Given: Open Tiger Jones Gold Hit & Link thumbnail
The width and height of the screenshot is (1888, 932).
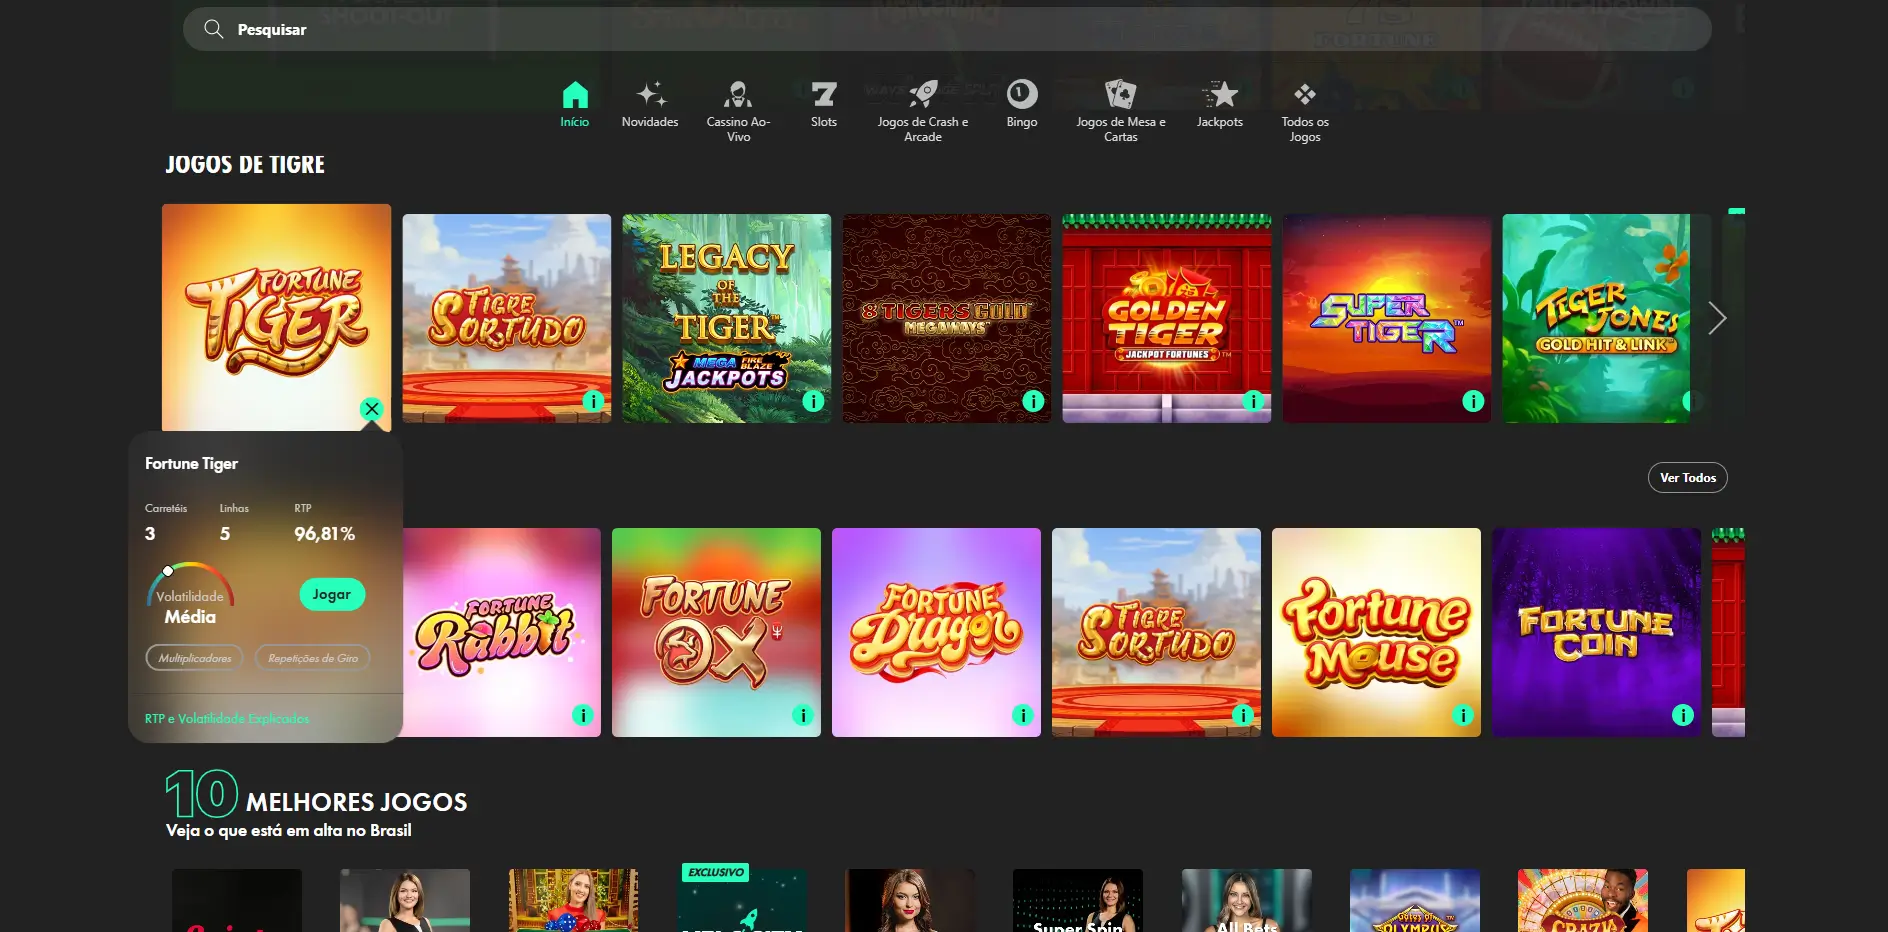Looking at the screenshot, I should 1597,318.
